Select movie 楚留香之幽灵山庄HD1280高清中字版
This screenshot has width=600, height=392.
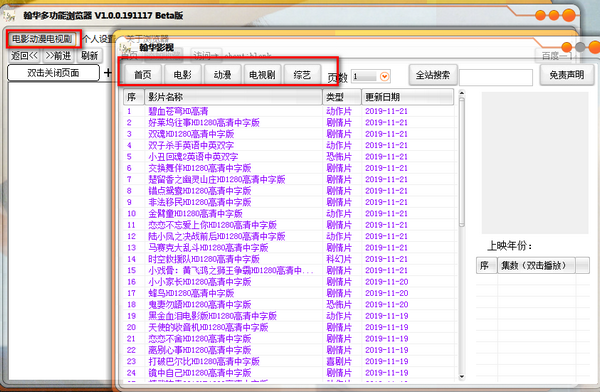[x=217, y=180]
